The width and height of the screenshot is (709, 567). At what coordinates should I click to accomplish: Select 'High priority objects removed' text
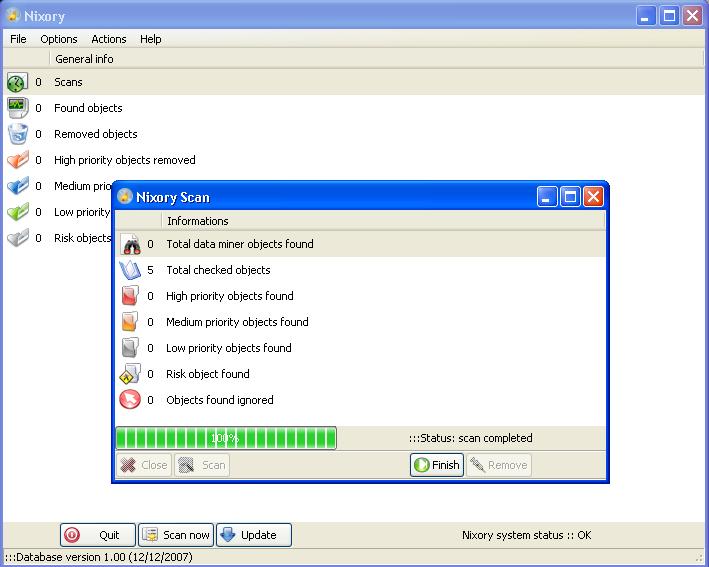click(125, 160)
